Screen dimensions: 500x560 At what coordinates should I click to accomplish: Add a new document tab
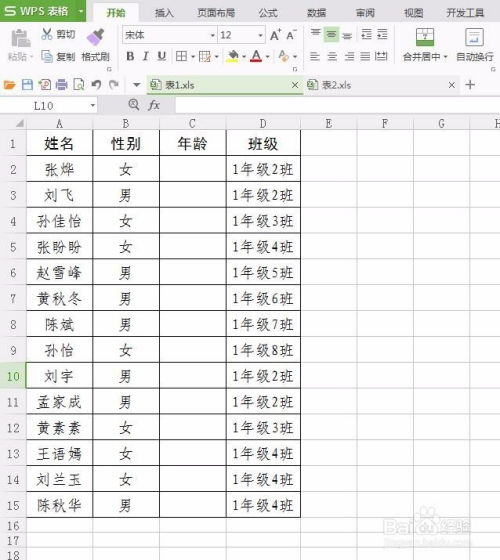[x=470, y=85]
